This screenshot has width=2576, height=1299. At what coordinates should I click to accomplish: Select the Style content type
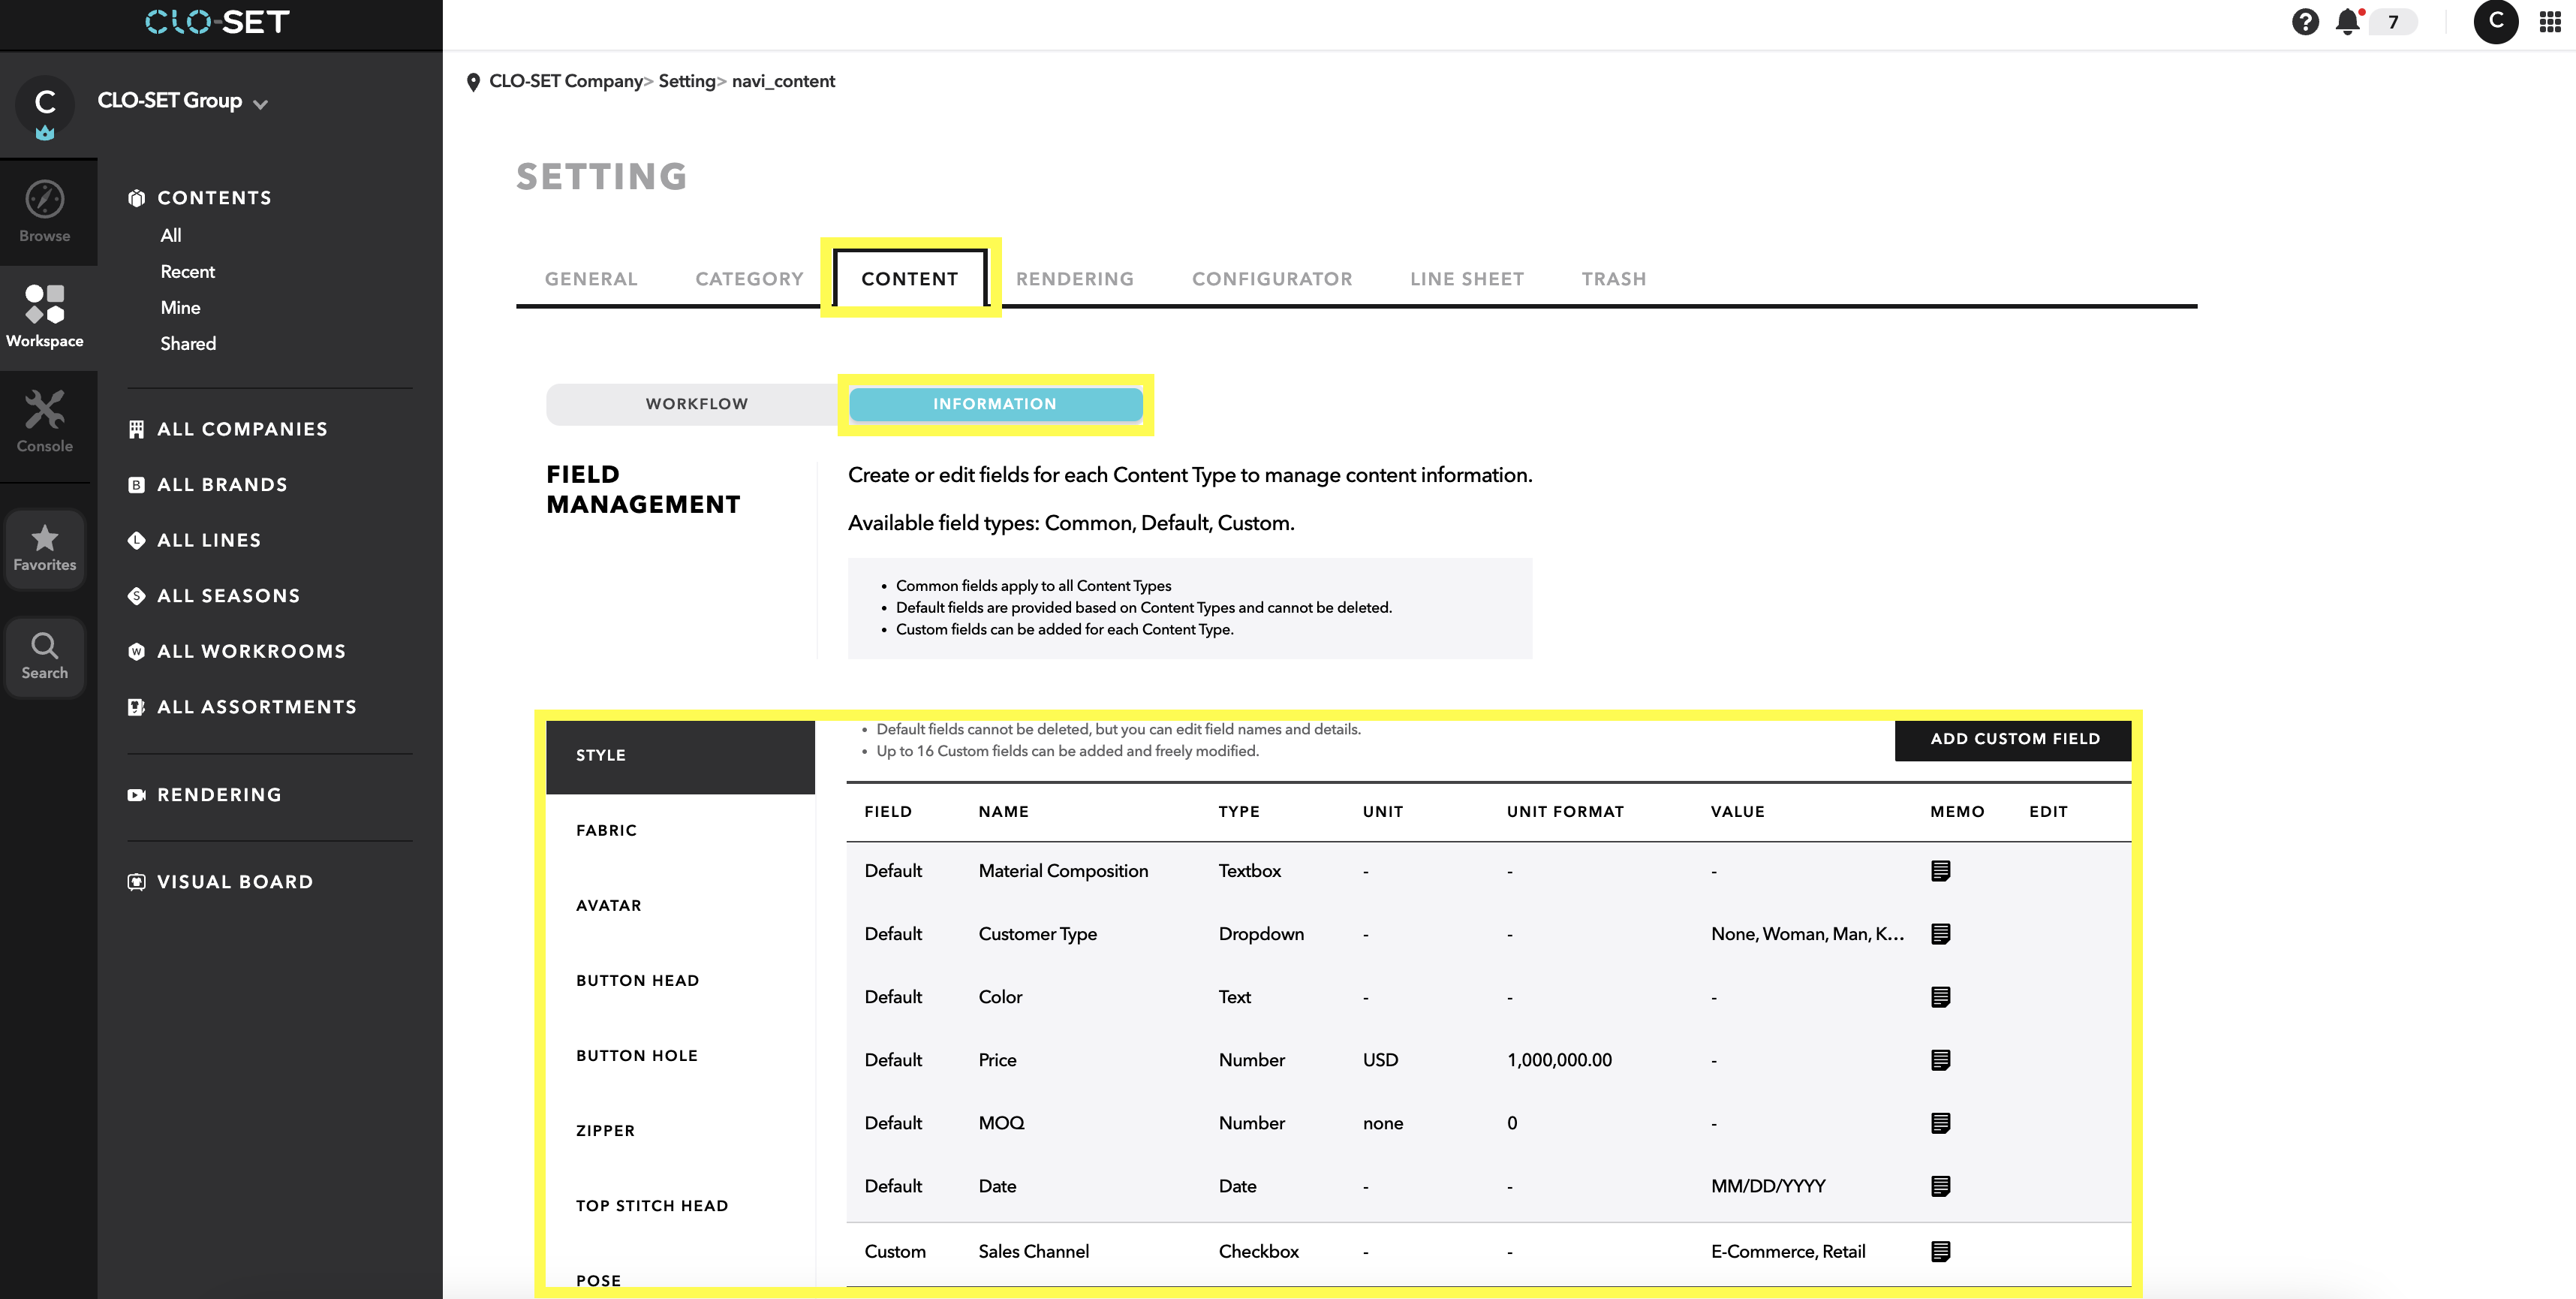(x=680, y=756)
